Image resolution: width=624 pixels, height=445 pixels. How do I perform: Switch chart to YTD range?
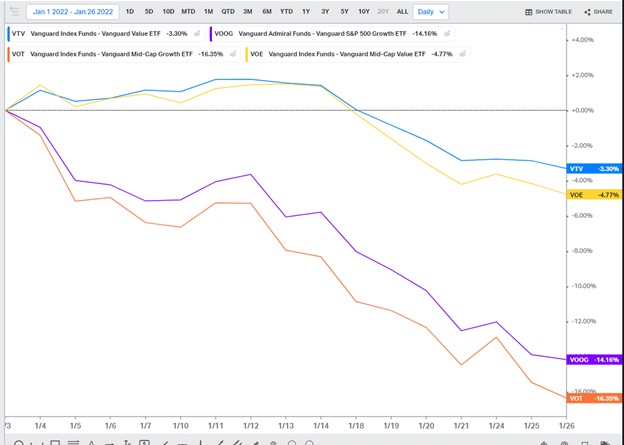[x=286, y=12]
